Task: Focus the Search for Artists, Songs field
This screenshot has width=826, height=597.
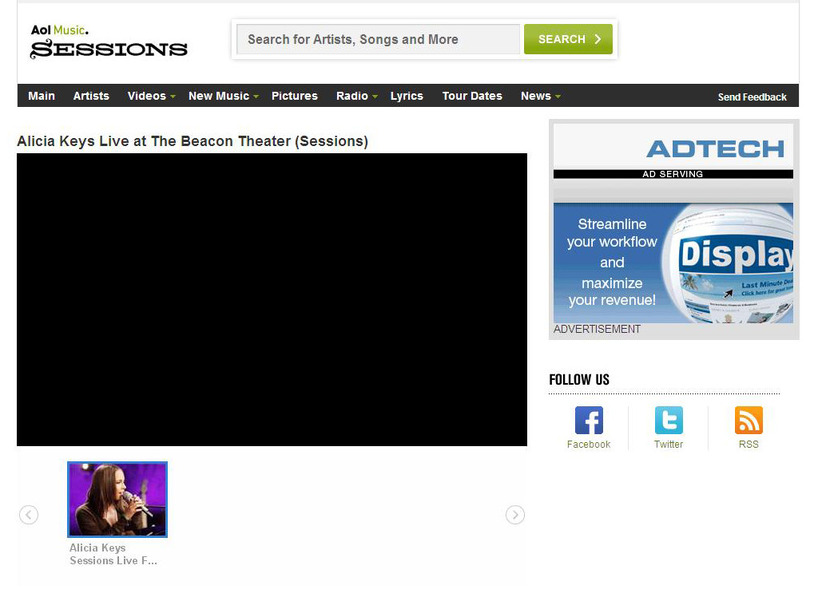Action: (x=378, y=39)
